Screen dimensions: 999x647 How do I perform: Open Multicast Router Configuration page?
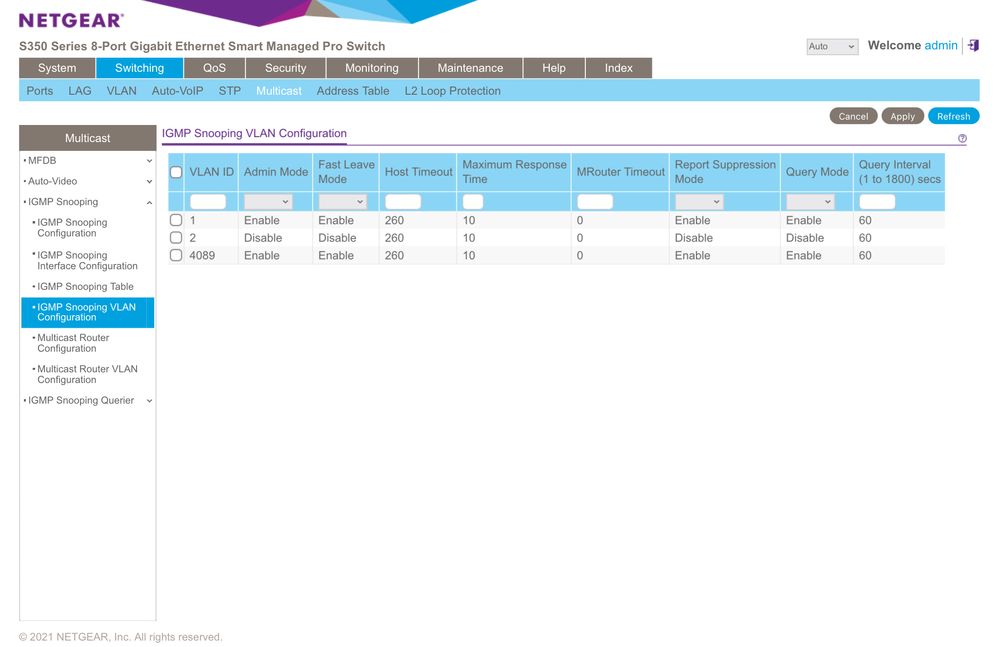(x=73, y=343)
